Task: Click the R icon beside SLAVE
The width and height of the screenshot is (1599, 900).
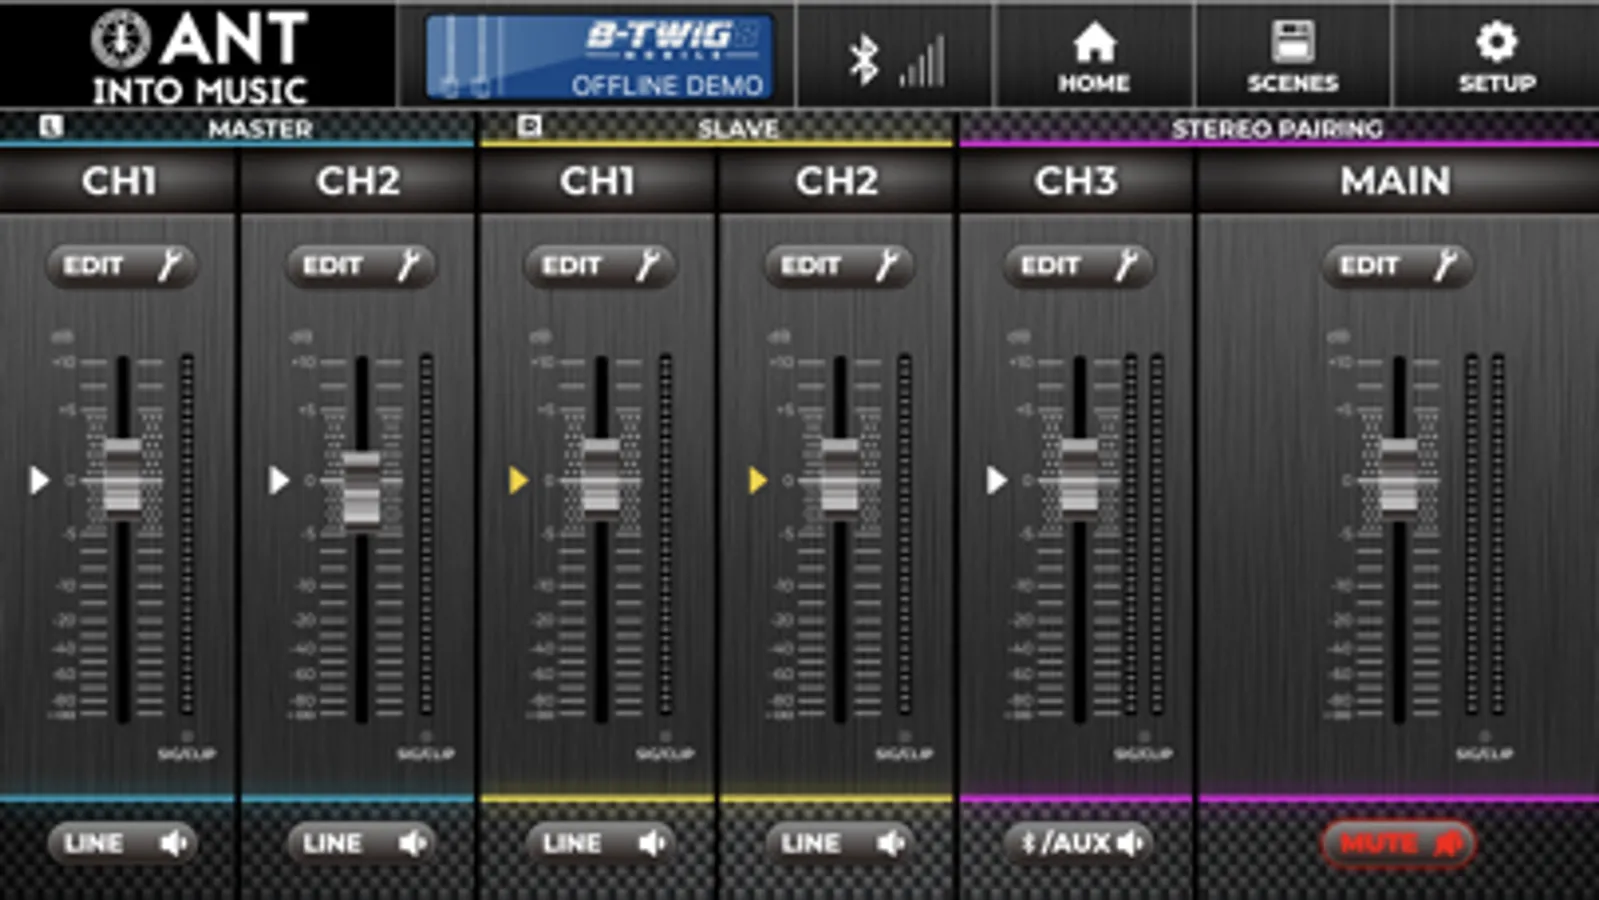Action: tap(530, 126)
